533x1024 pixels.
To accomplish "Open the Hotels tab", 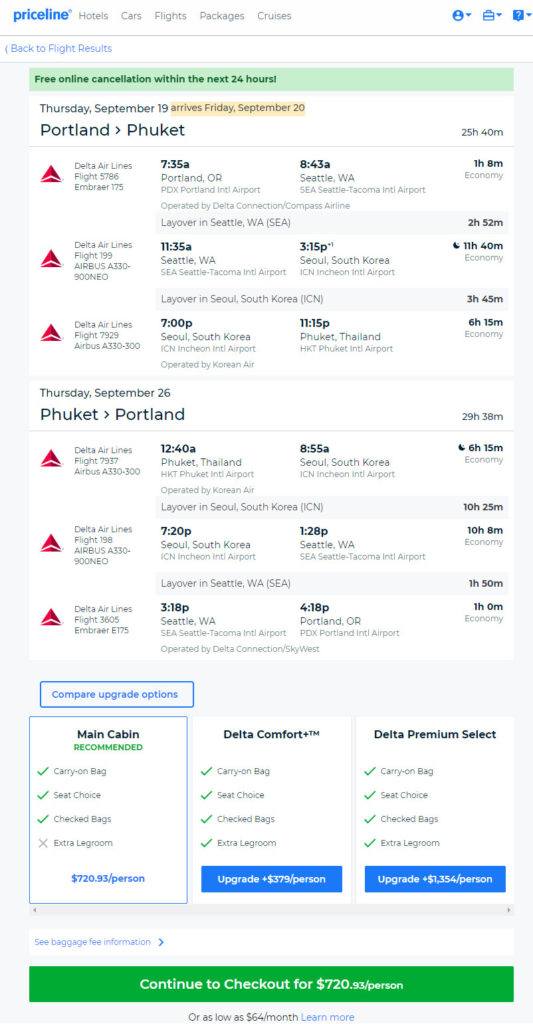I will pos(93,16).
